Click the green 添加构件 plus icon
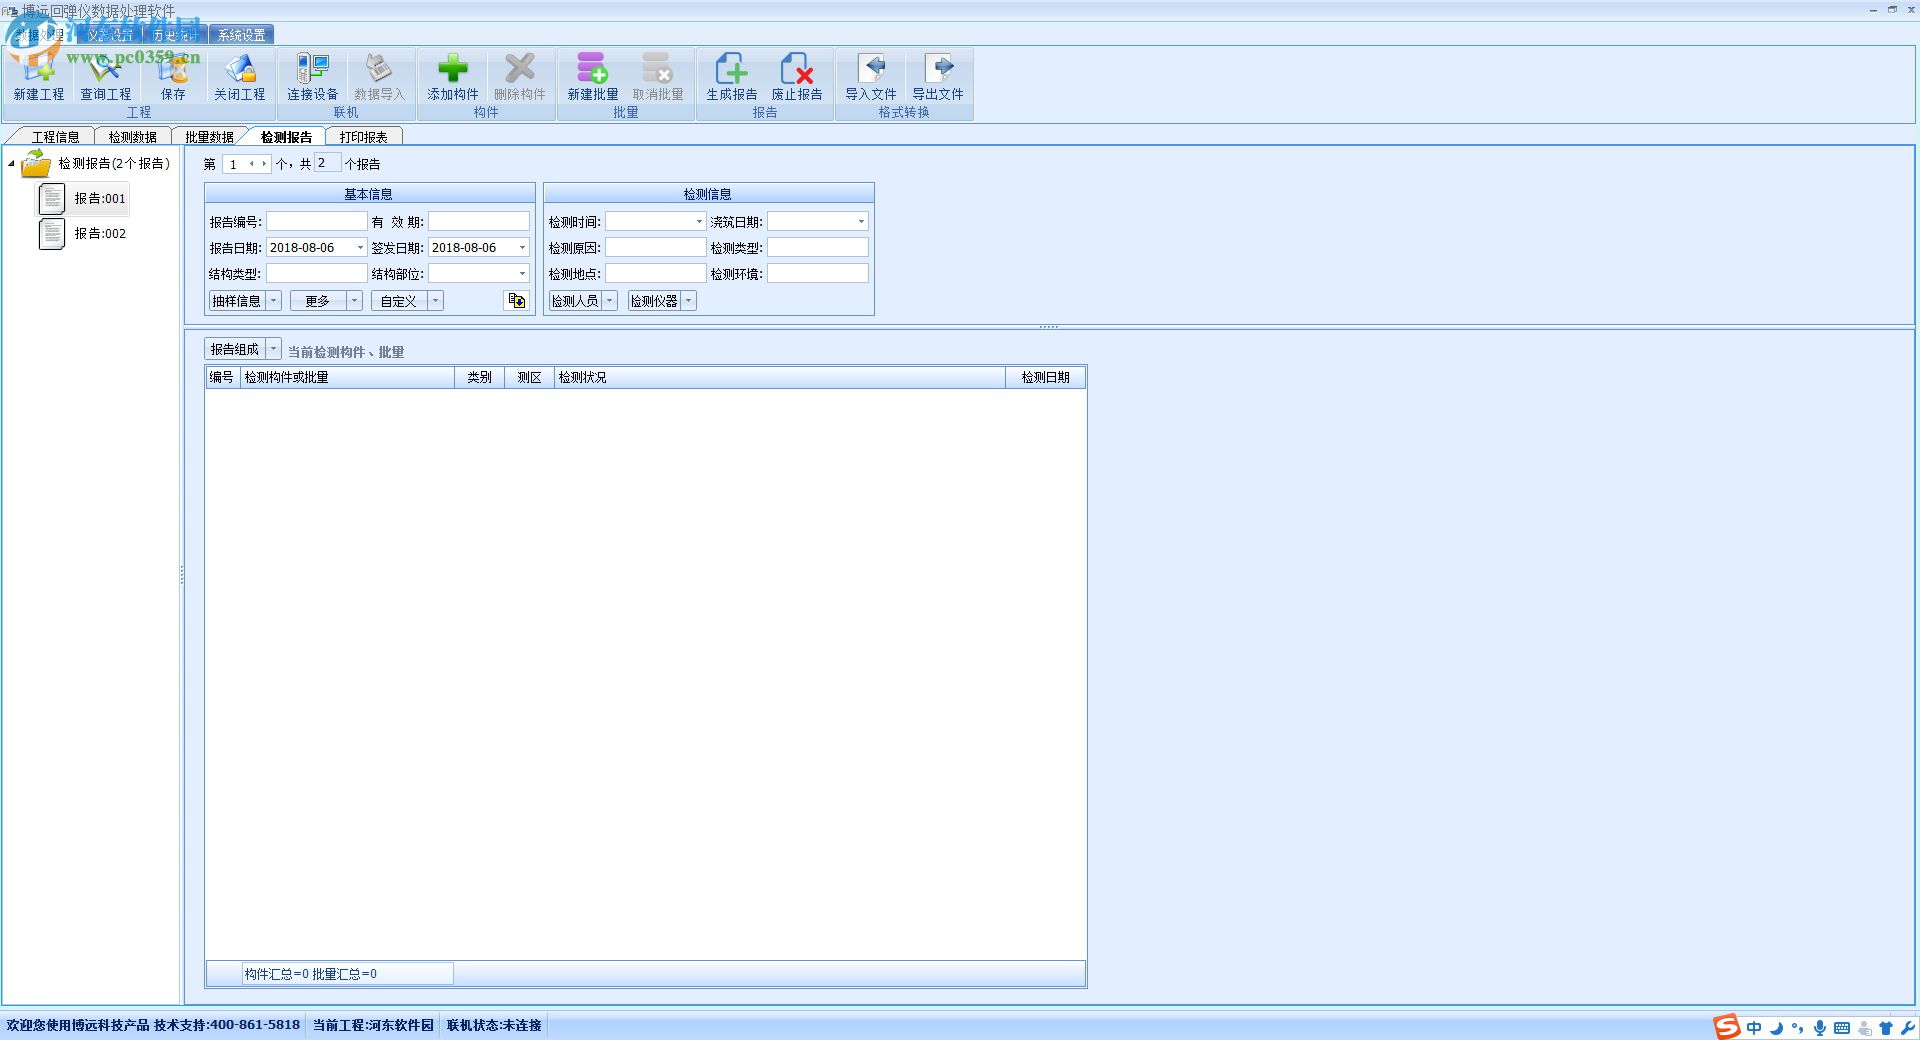 pyautogui.click(x=453, y=68)
